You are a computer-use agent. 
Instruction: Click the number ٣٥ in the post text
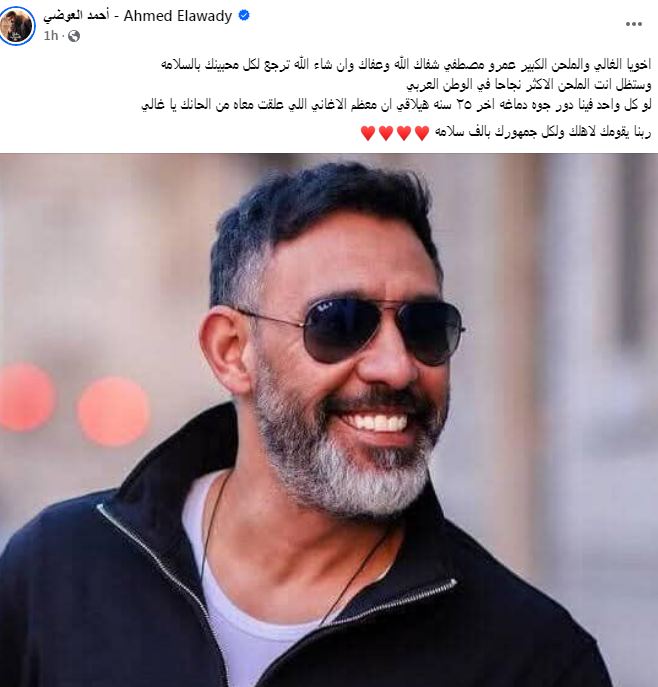461,105
